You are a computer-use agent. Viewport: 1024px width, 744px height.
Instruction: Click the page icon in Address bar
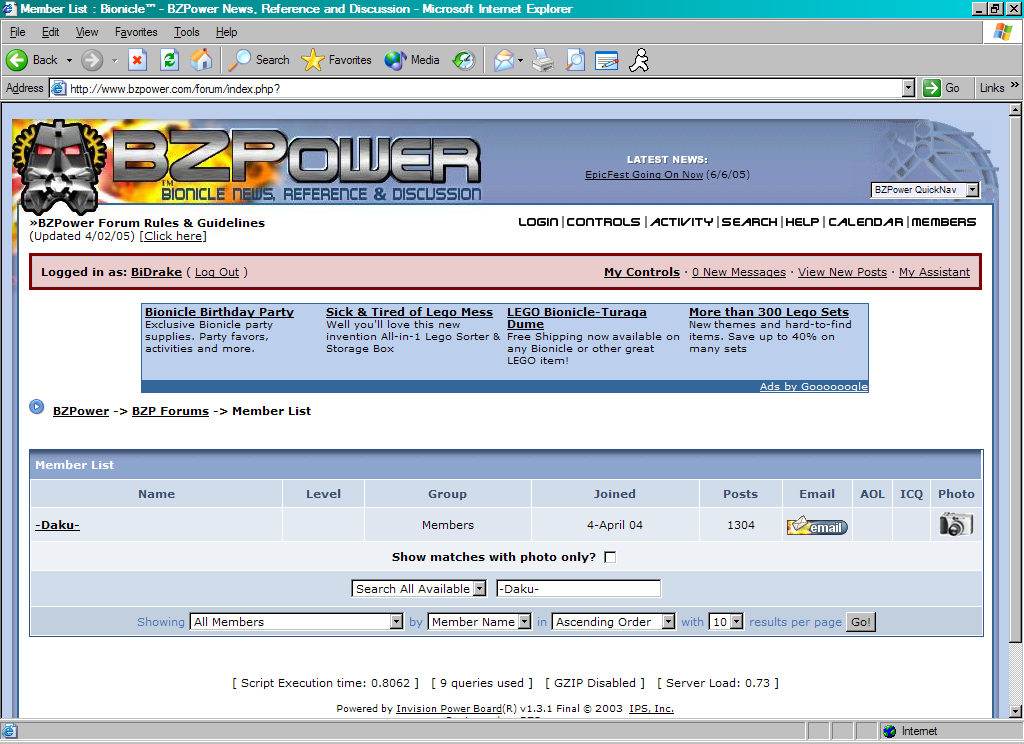click(x=59, y=88)
